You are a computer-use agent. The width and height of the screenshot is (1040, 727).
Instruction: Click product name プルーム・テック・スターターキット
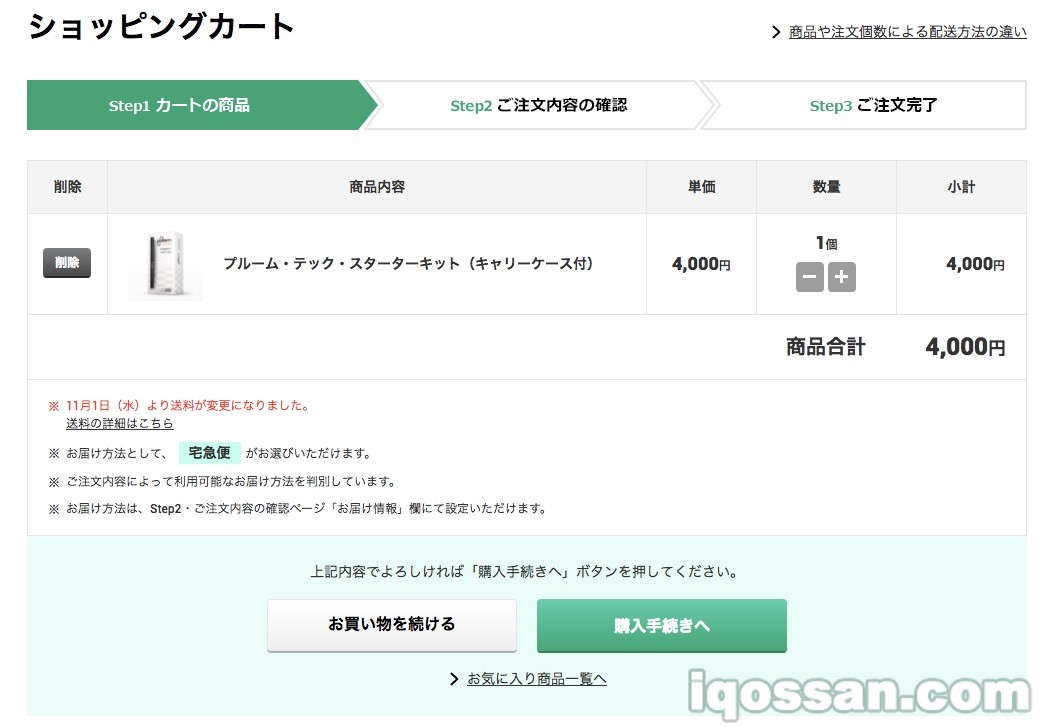coord(408,263)
